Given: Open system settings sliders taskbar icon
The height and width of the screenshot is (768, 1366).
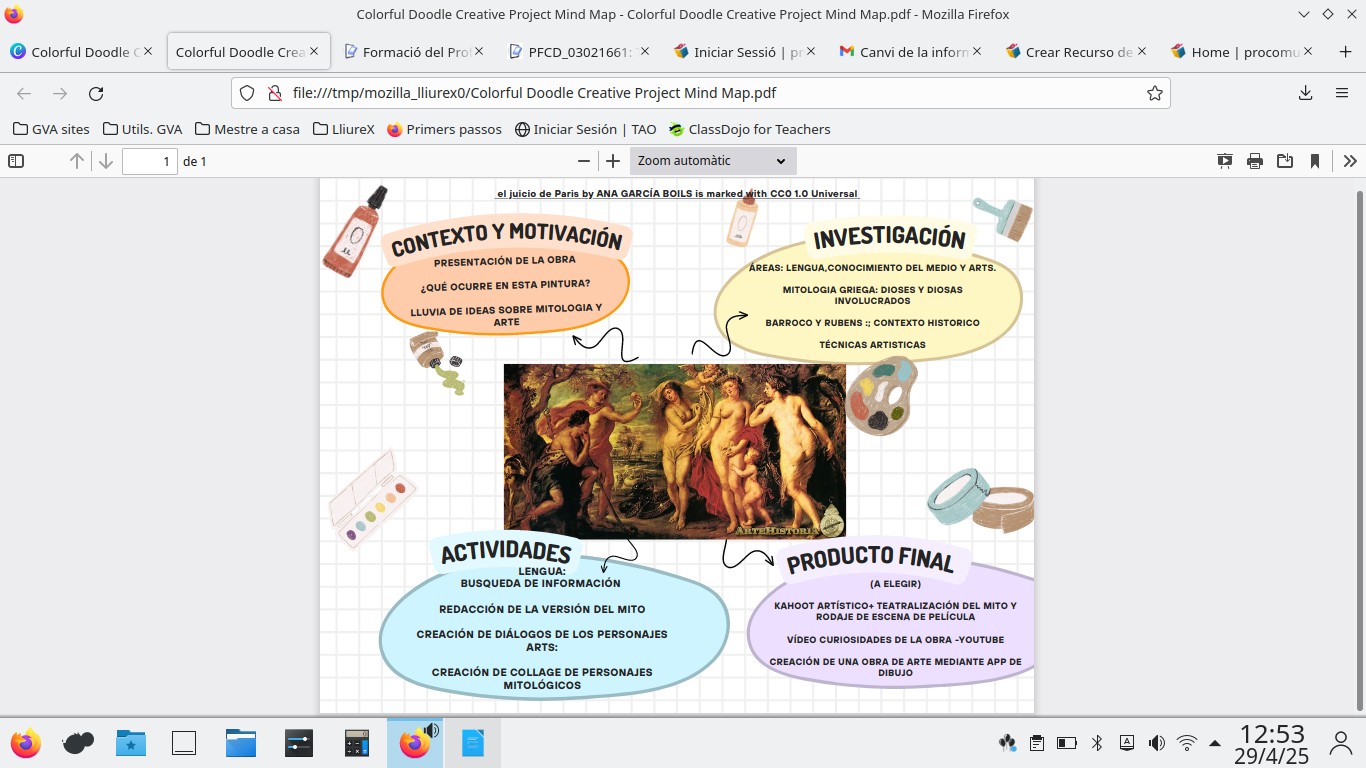Looking at the screenshot, I should pos(299,743).
